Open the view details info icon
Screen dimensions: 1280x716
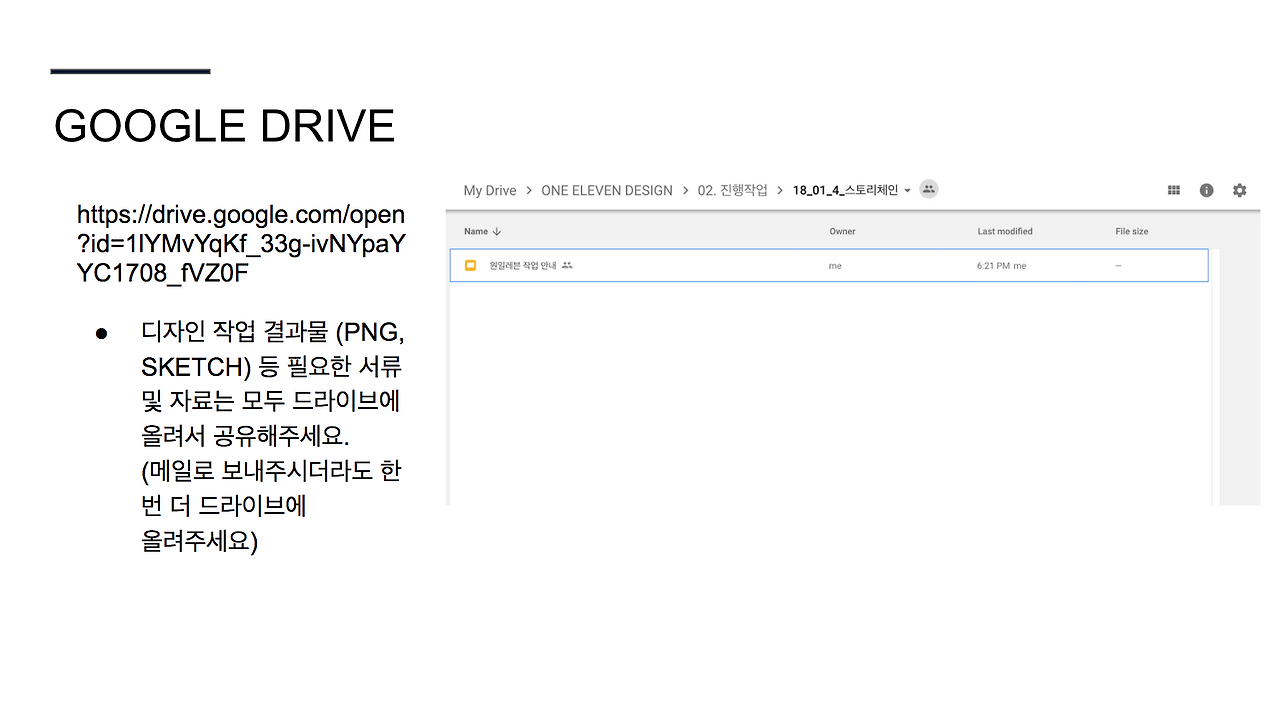coord(1207,190)
